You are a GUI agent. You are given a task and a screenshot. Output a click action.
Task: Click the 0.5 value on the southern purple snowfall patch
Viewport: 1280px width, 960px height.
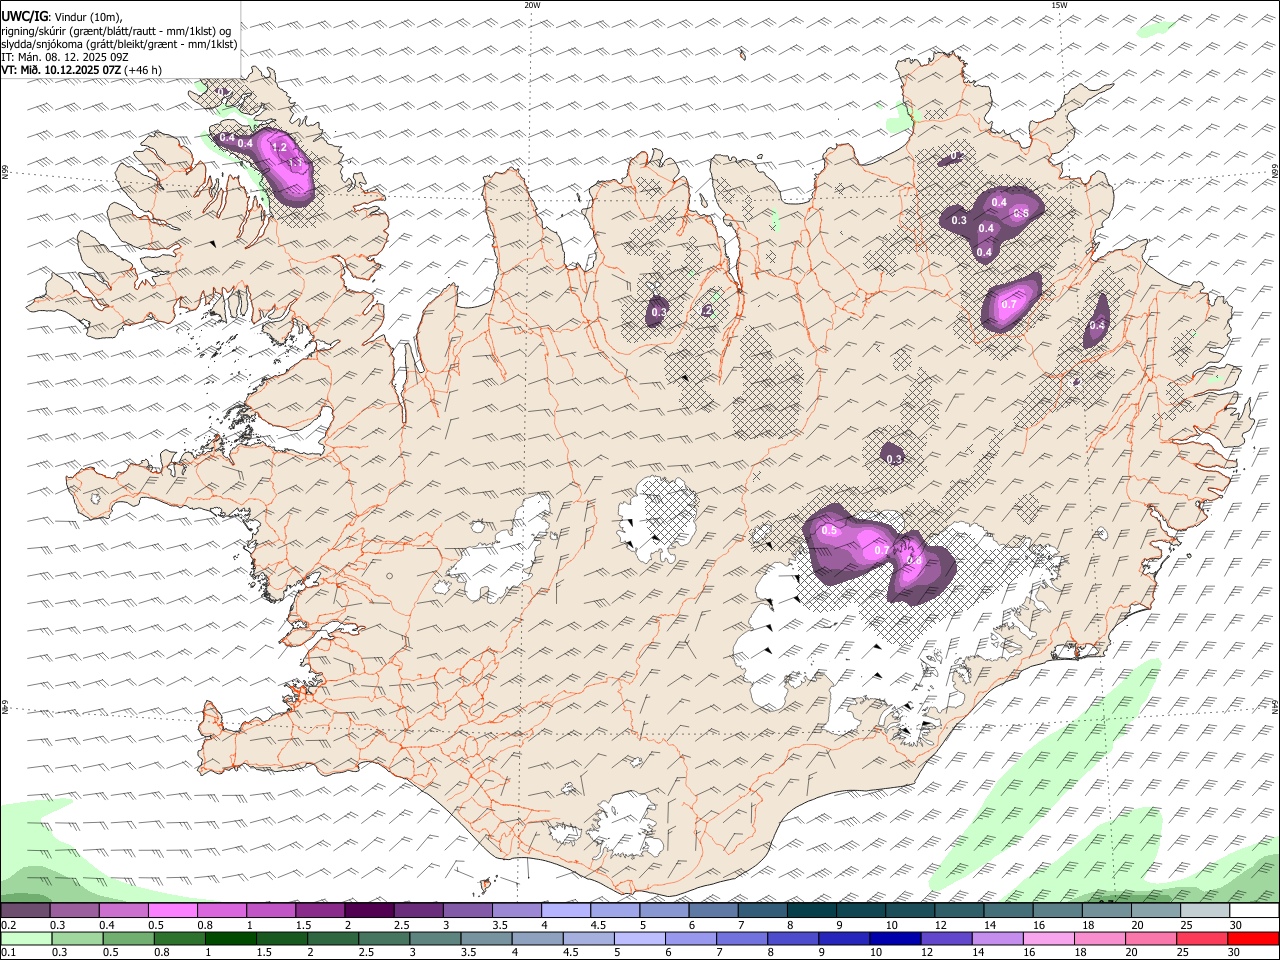[829, 531]
